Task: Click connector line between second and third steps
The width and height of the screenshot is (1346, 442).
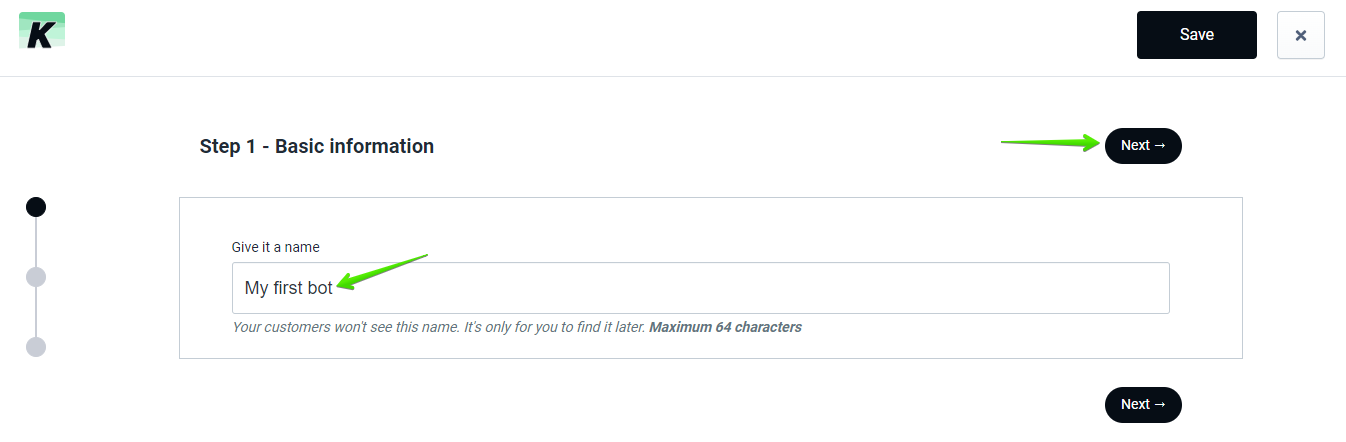Action: 36,312
